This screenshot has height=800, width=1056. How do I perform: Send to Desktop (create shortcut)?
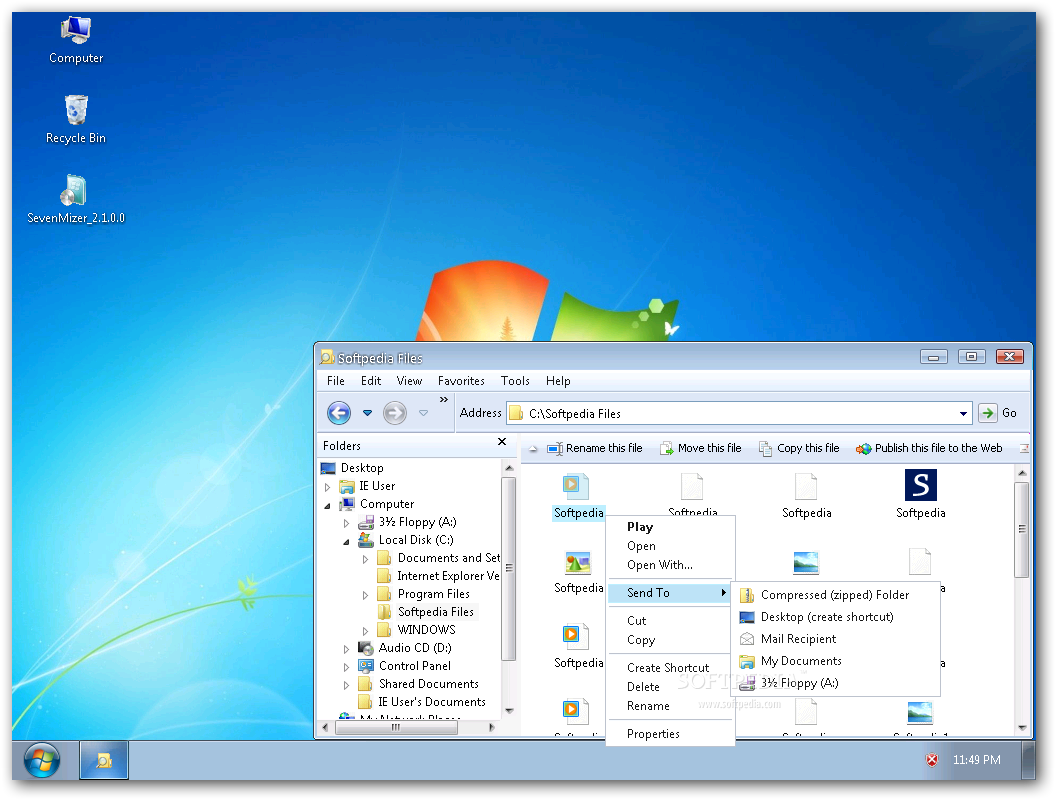(834, 618)
